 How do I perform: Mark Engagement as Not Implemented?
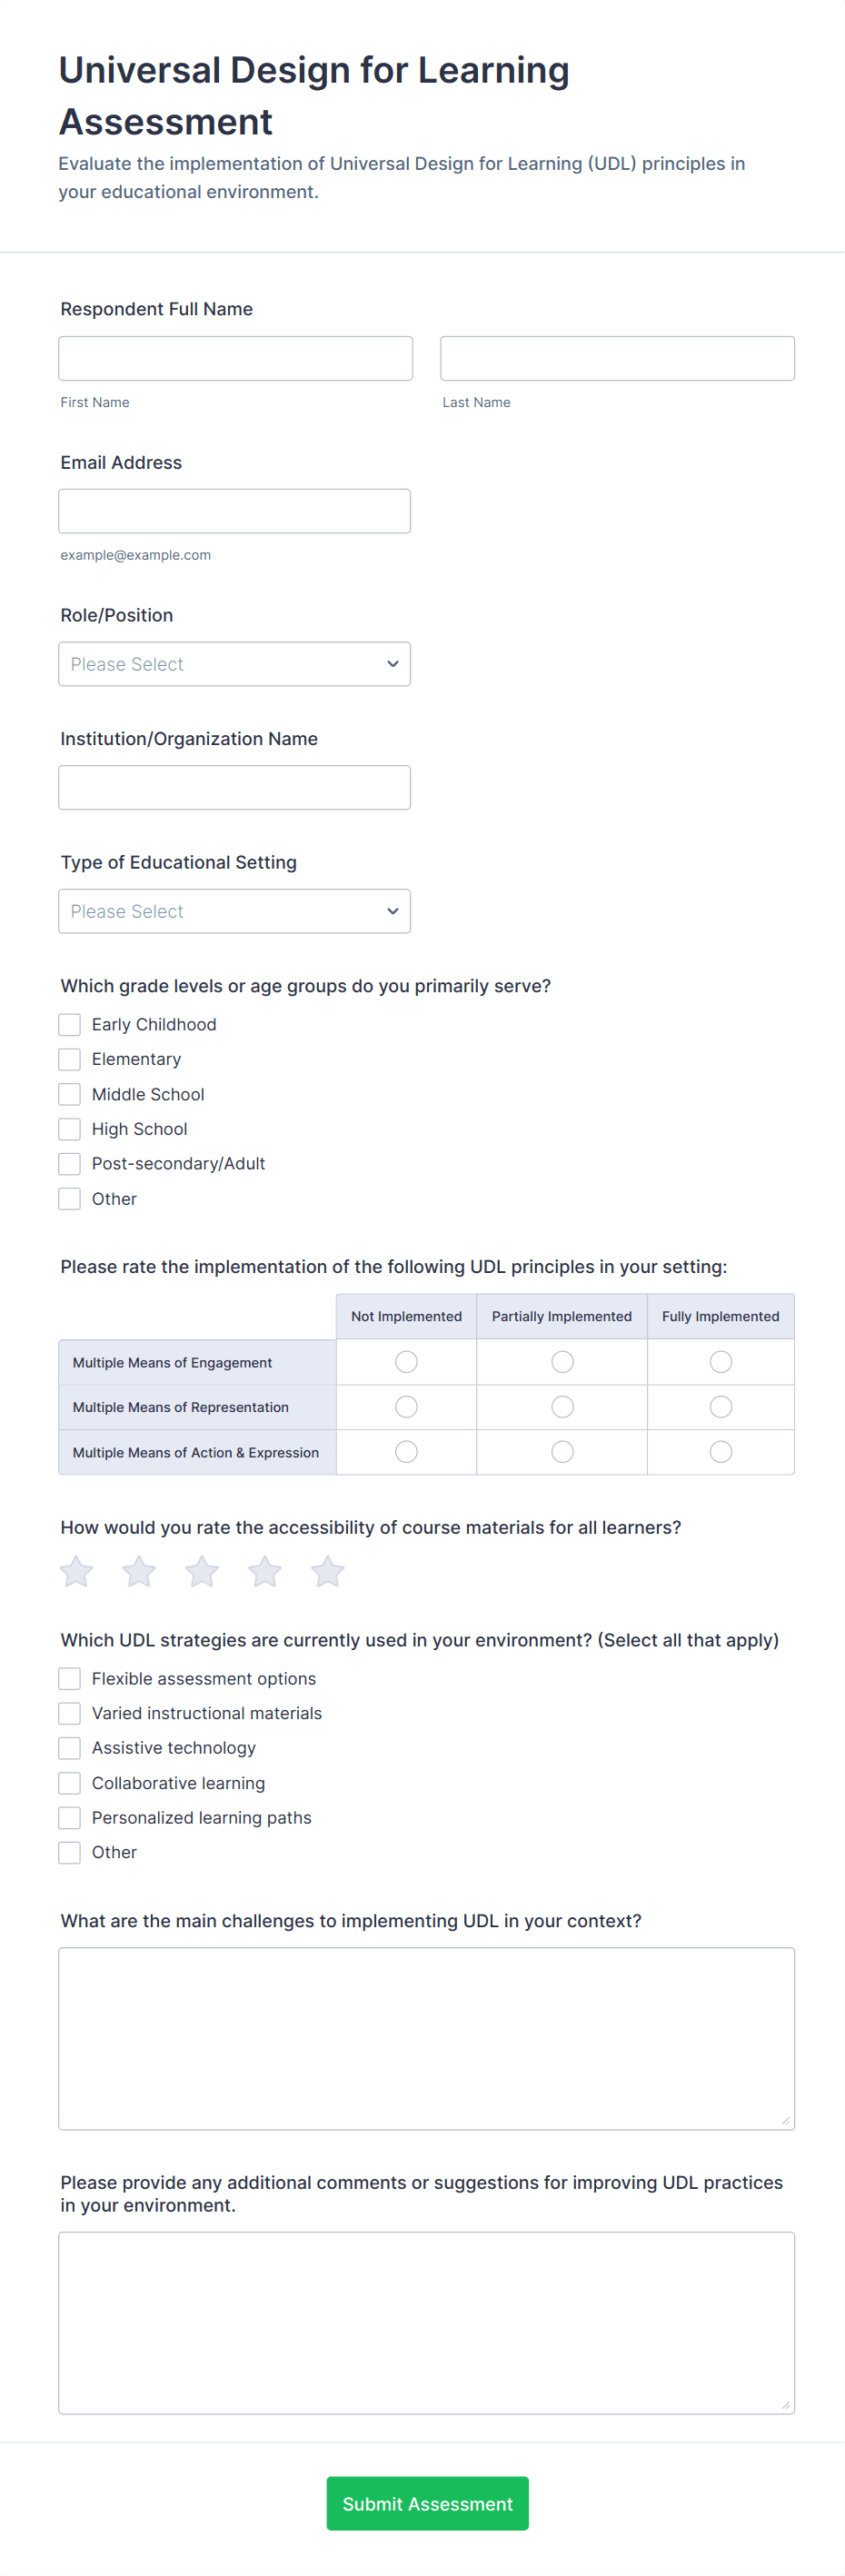click(x=406, y=1362)
